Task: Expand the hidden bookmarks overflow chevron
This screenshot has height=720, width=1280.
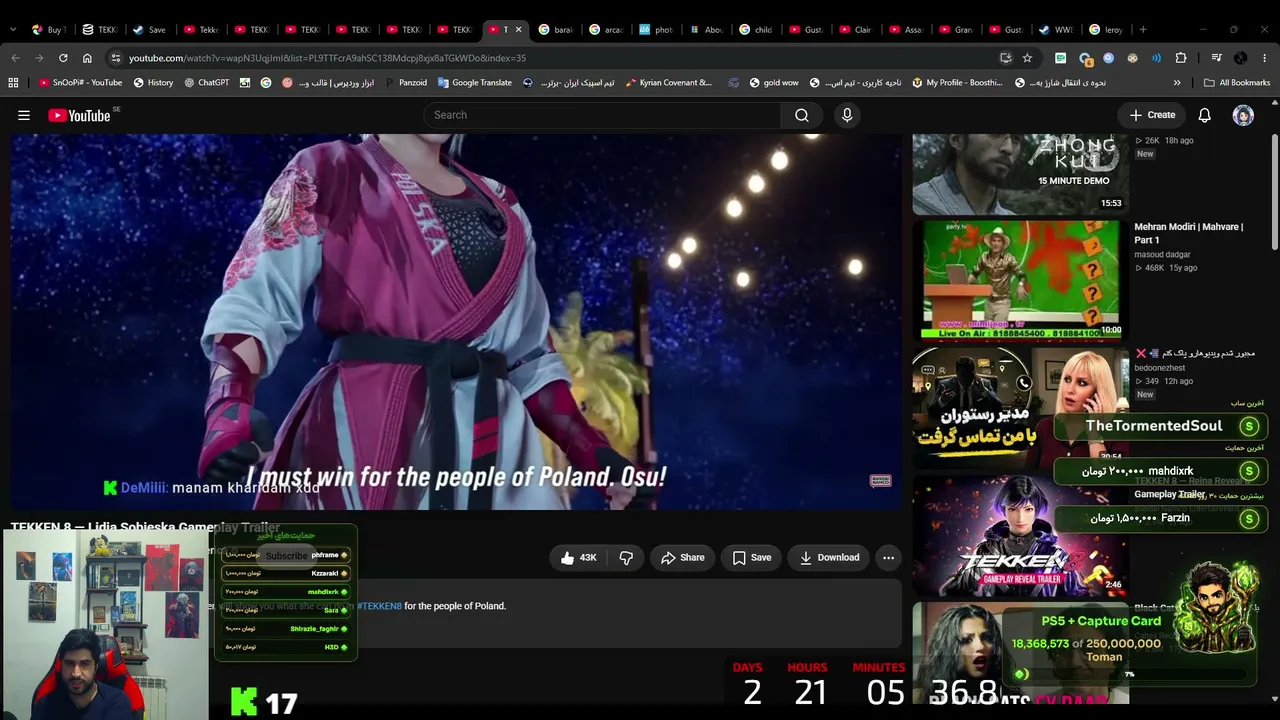Action: tap(1177, 83)
